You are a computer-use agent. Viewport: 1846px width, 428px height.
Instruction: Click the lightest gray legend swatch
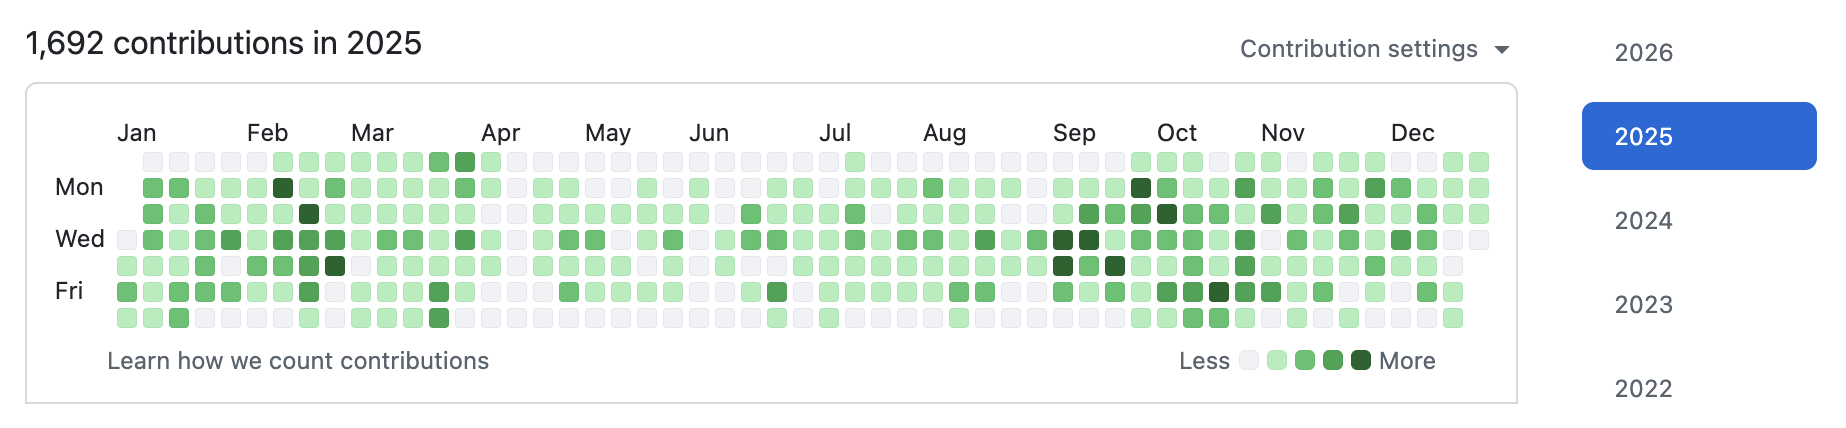pos(1249,361)
